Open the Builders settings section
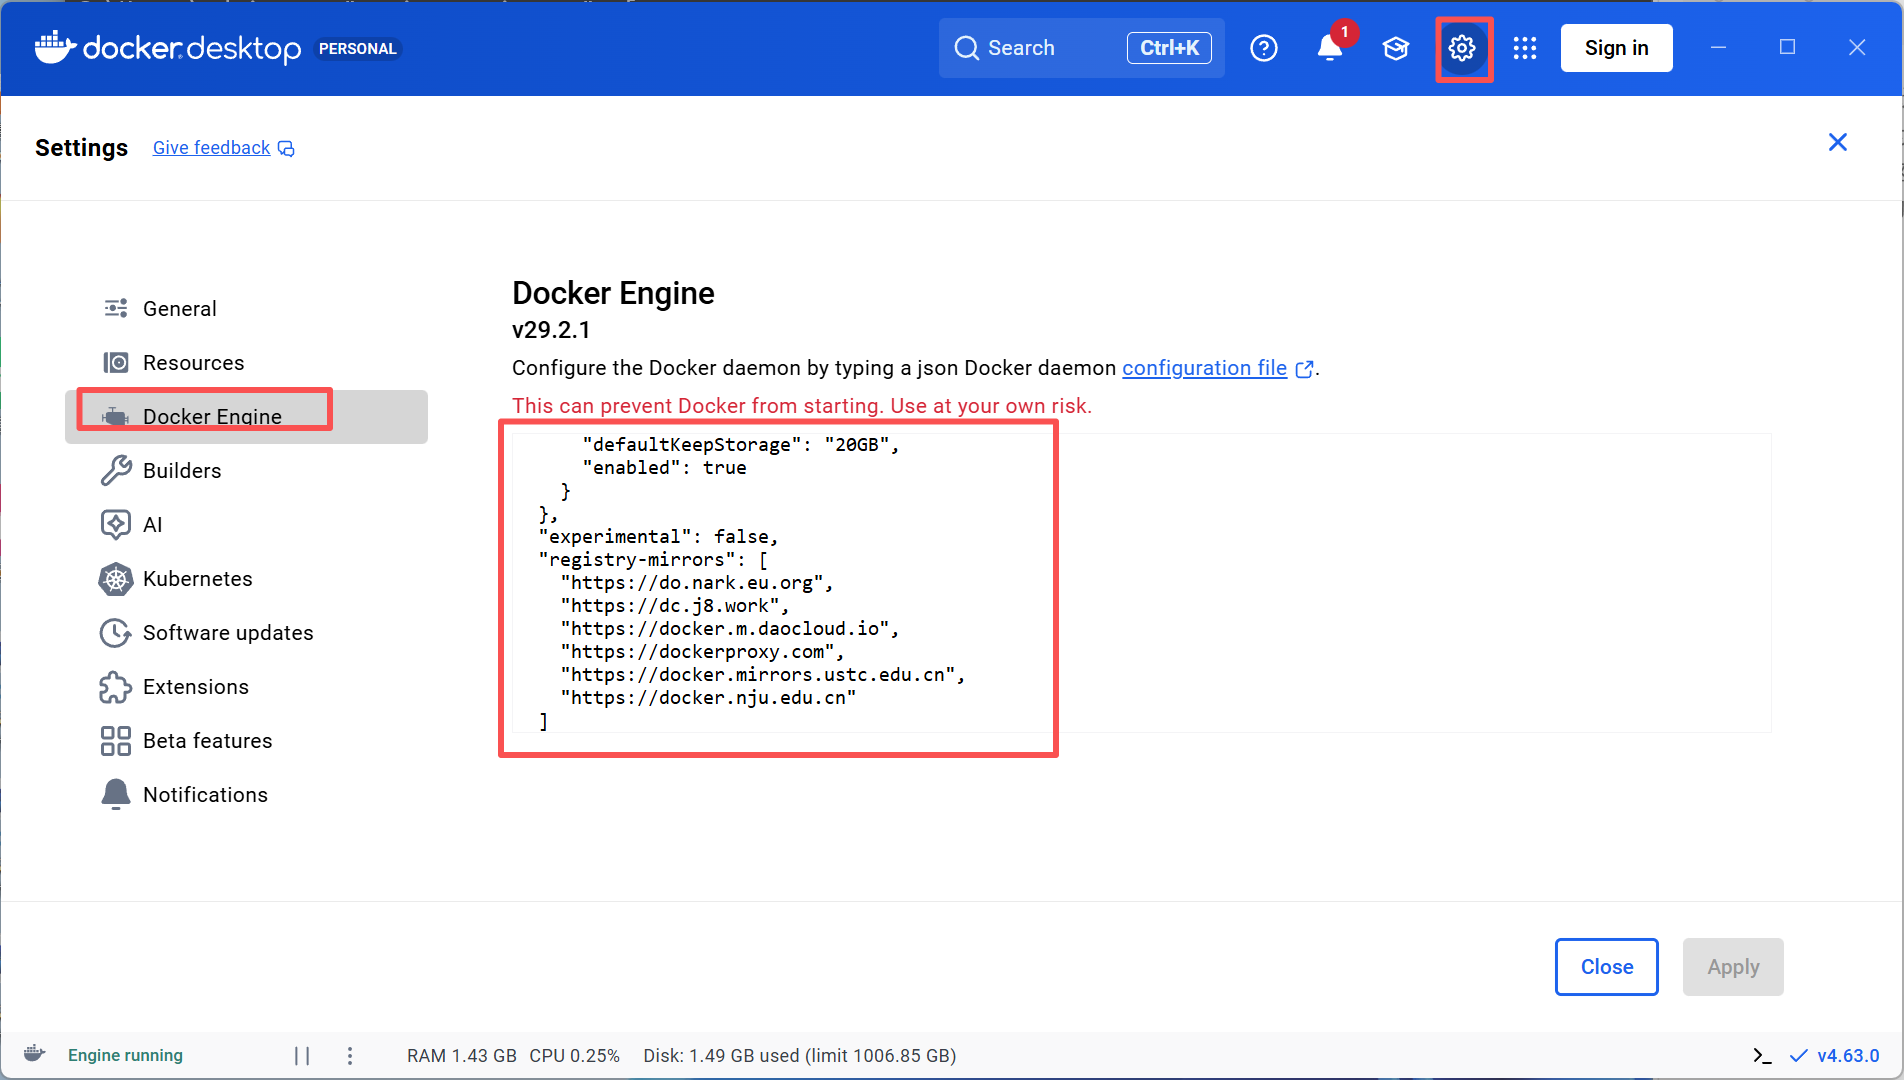 click(246, 470)
